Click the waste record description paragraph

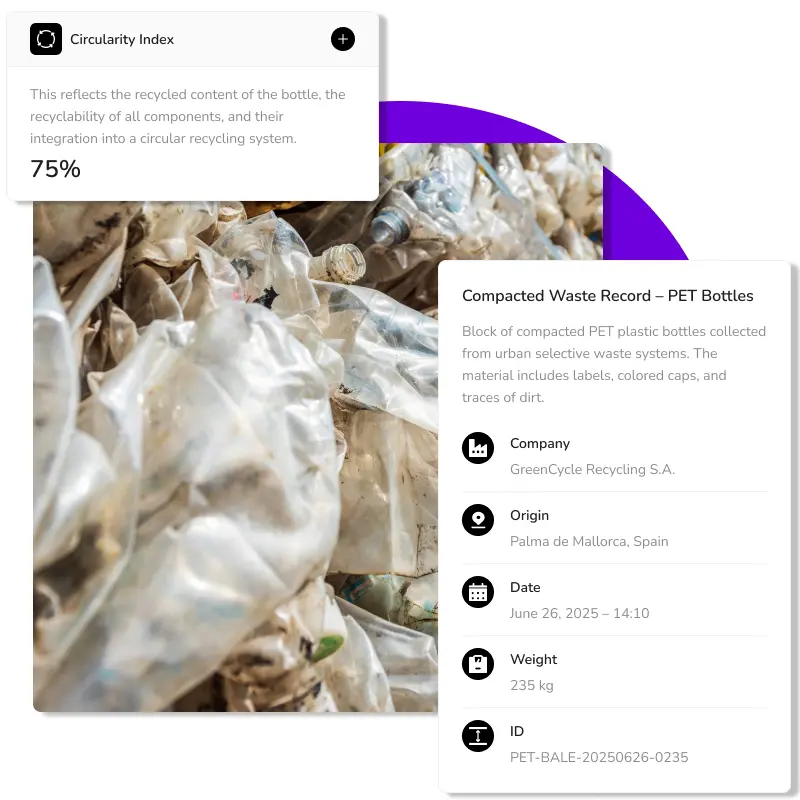(x=614, y=364)
